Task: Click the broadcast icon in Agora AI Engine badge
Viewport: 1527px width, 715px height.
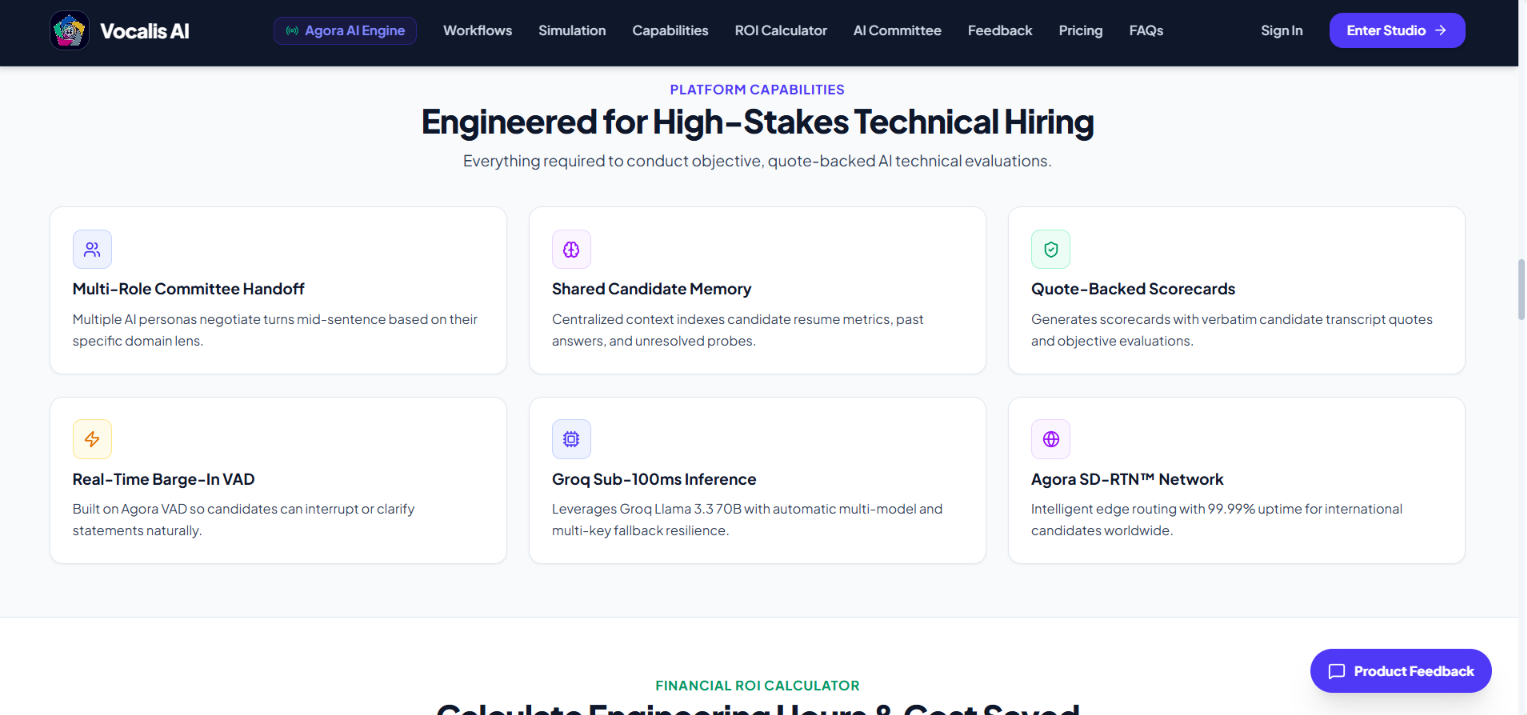Action: coord(292,31)
